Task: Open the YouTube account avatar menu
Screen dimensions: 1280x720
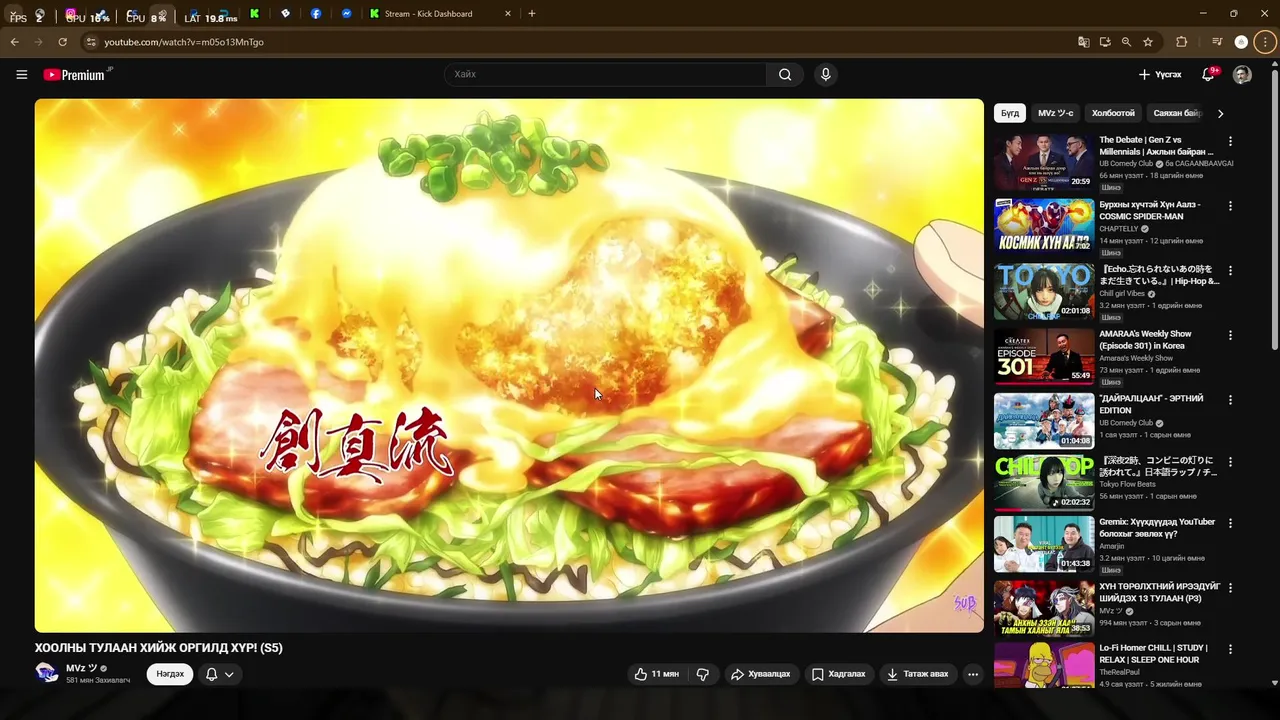Action: 1242,74
